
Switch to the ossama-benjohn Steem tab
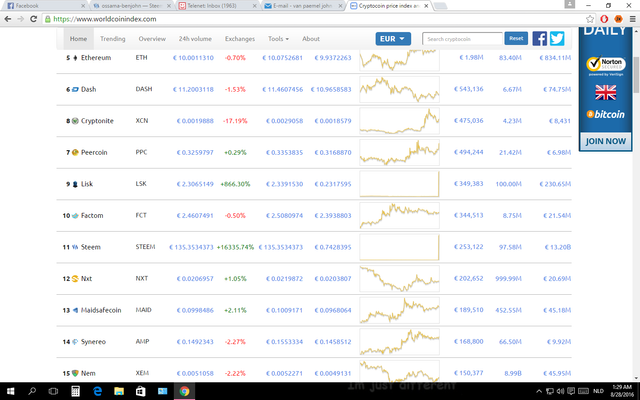tap(131, 6)
